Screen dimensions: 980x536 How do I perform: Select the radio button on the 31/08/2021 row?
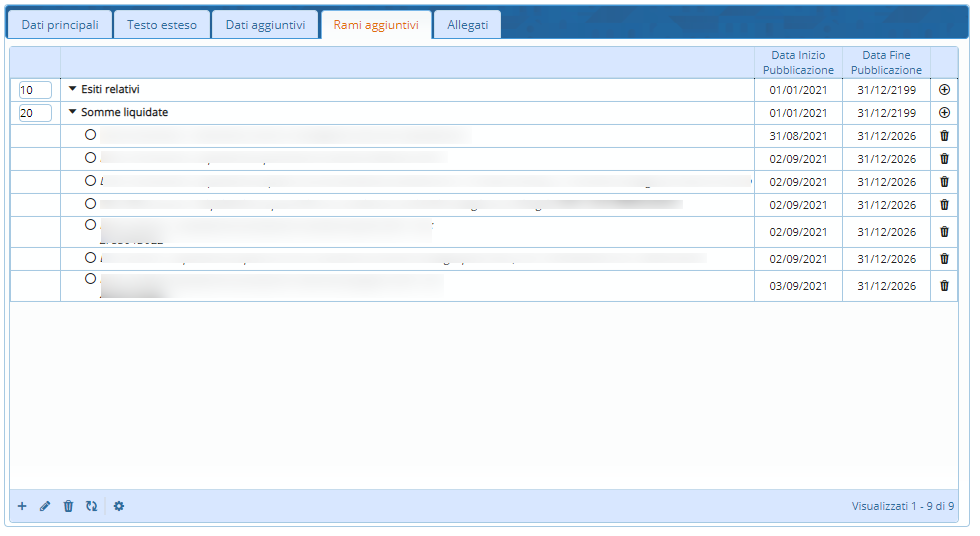coord(91,134)
